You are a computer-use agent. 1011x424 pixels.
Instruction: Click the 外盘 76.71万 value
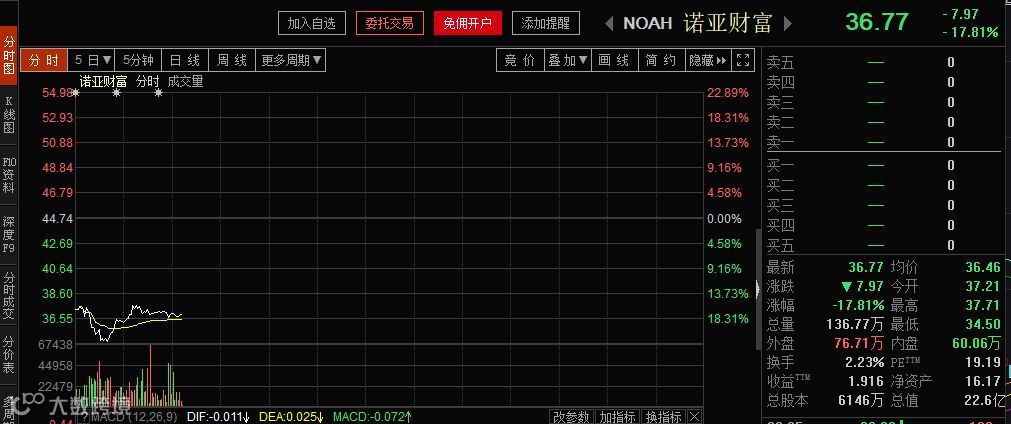(859, 343)
